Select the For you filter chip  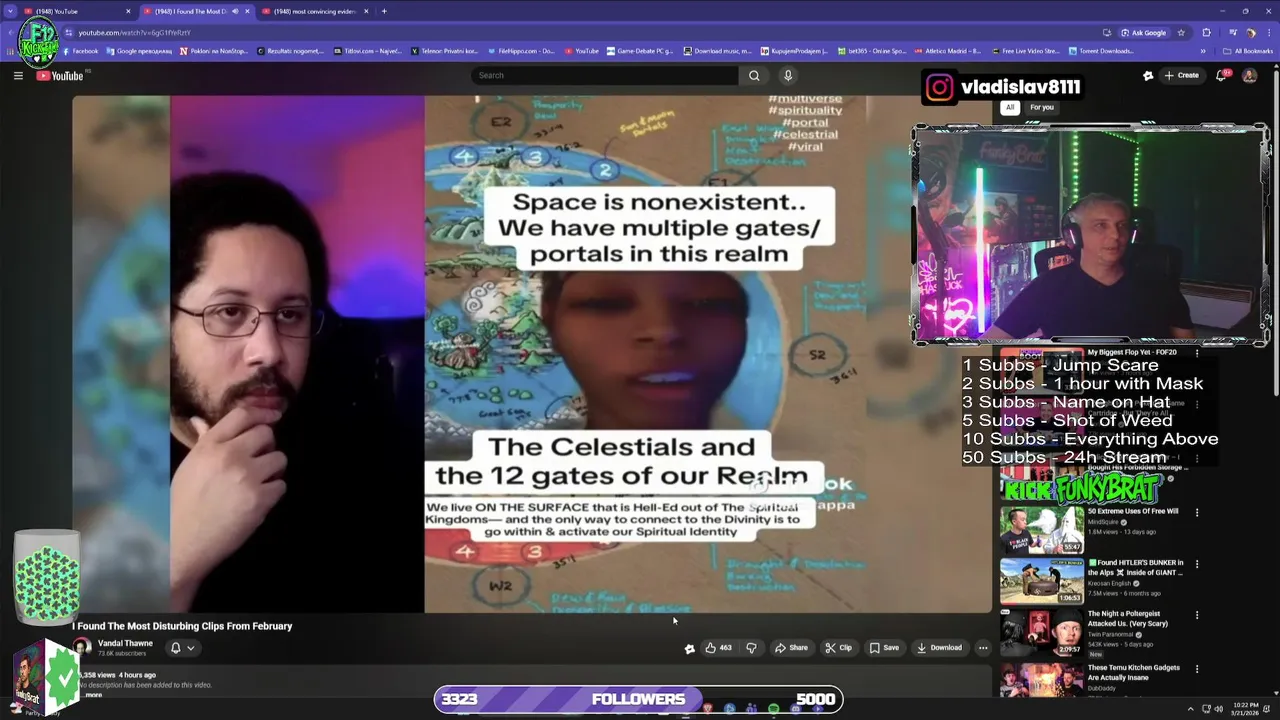(x=1042, y=108)
